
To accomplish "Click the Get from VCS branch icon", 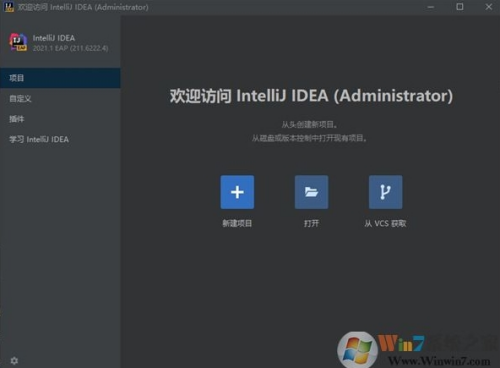I will click(x=385, y=192).
